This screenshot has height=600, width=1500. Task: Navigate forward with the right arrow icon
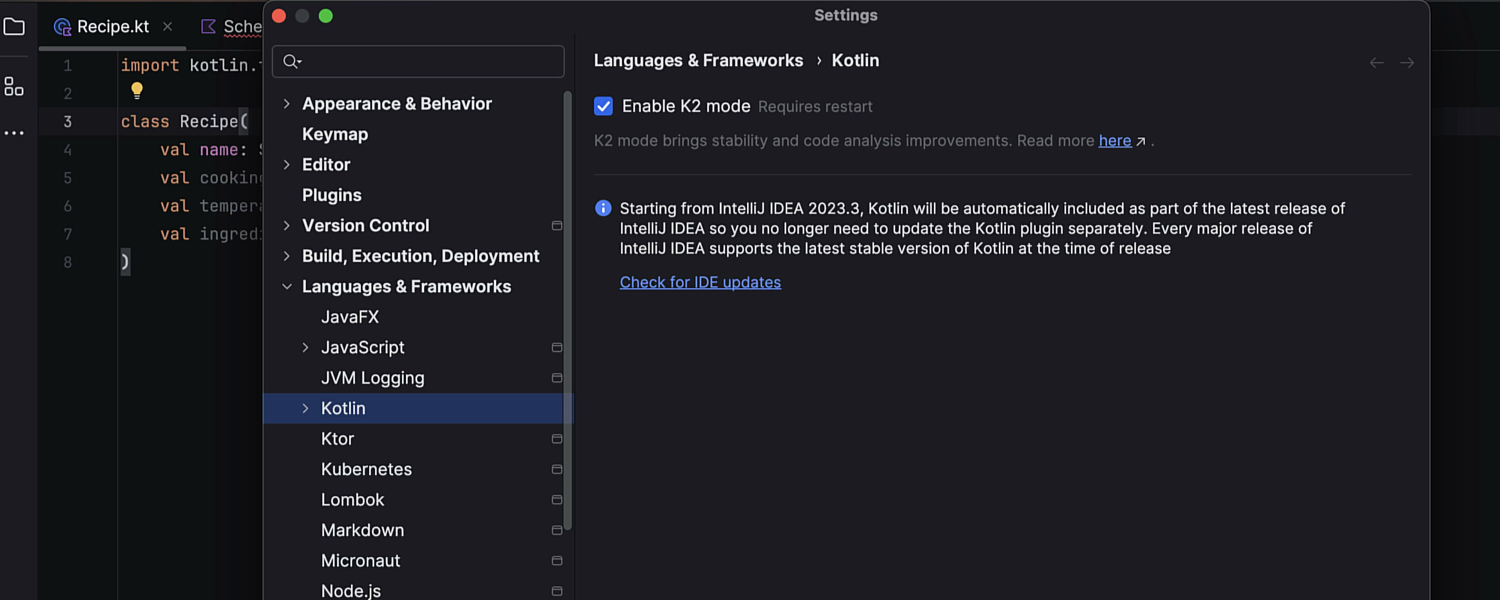(x=1407, y=63)
